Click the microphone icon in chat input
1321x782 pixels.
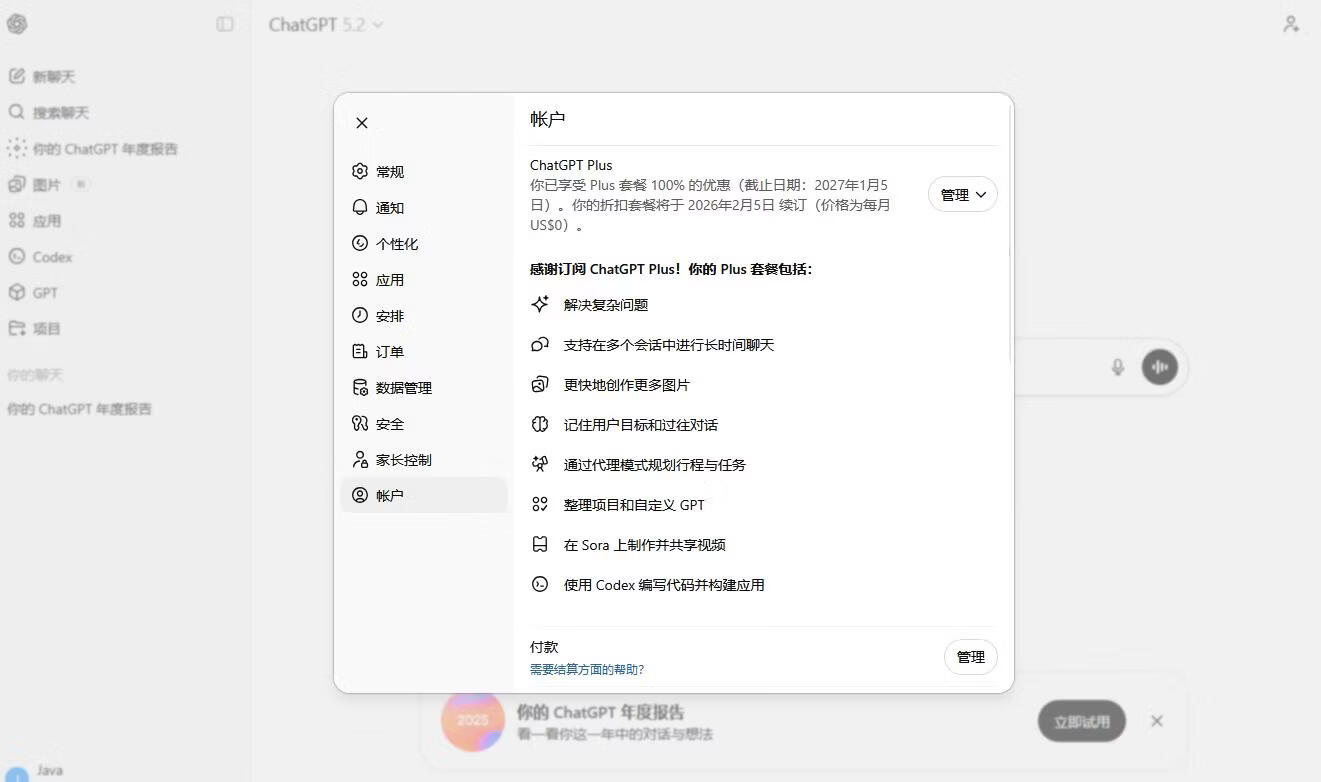1117,367
